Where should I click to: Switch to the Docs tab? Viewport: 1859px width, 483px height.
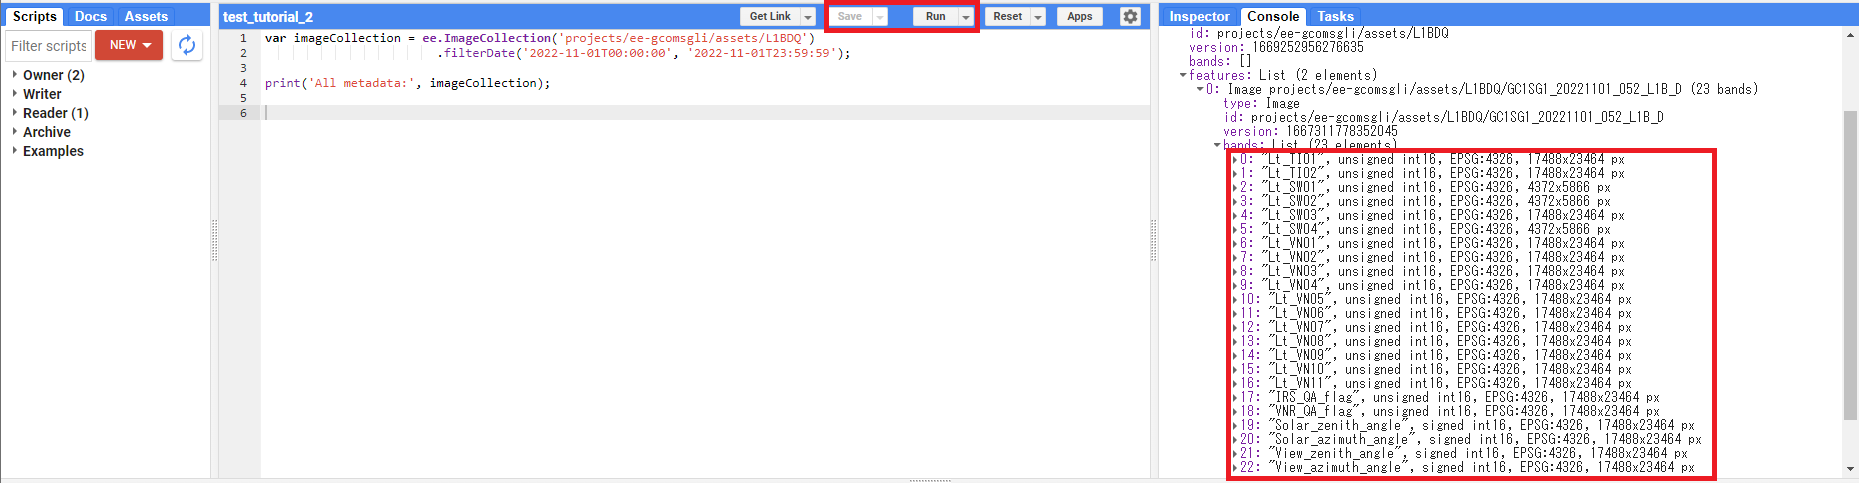pyautogui.click(x=90, y=16)
